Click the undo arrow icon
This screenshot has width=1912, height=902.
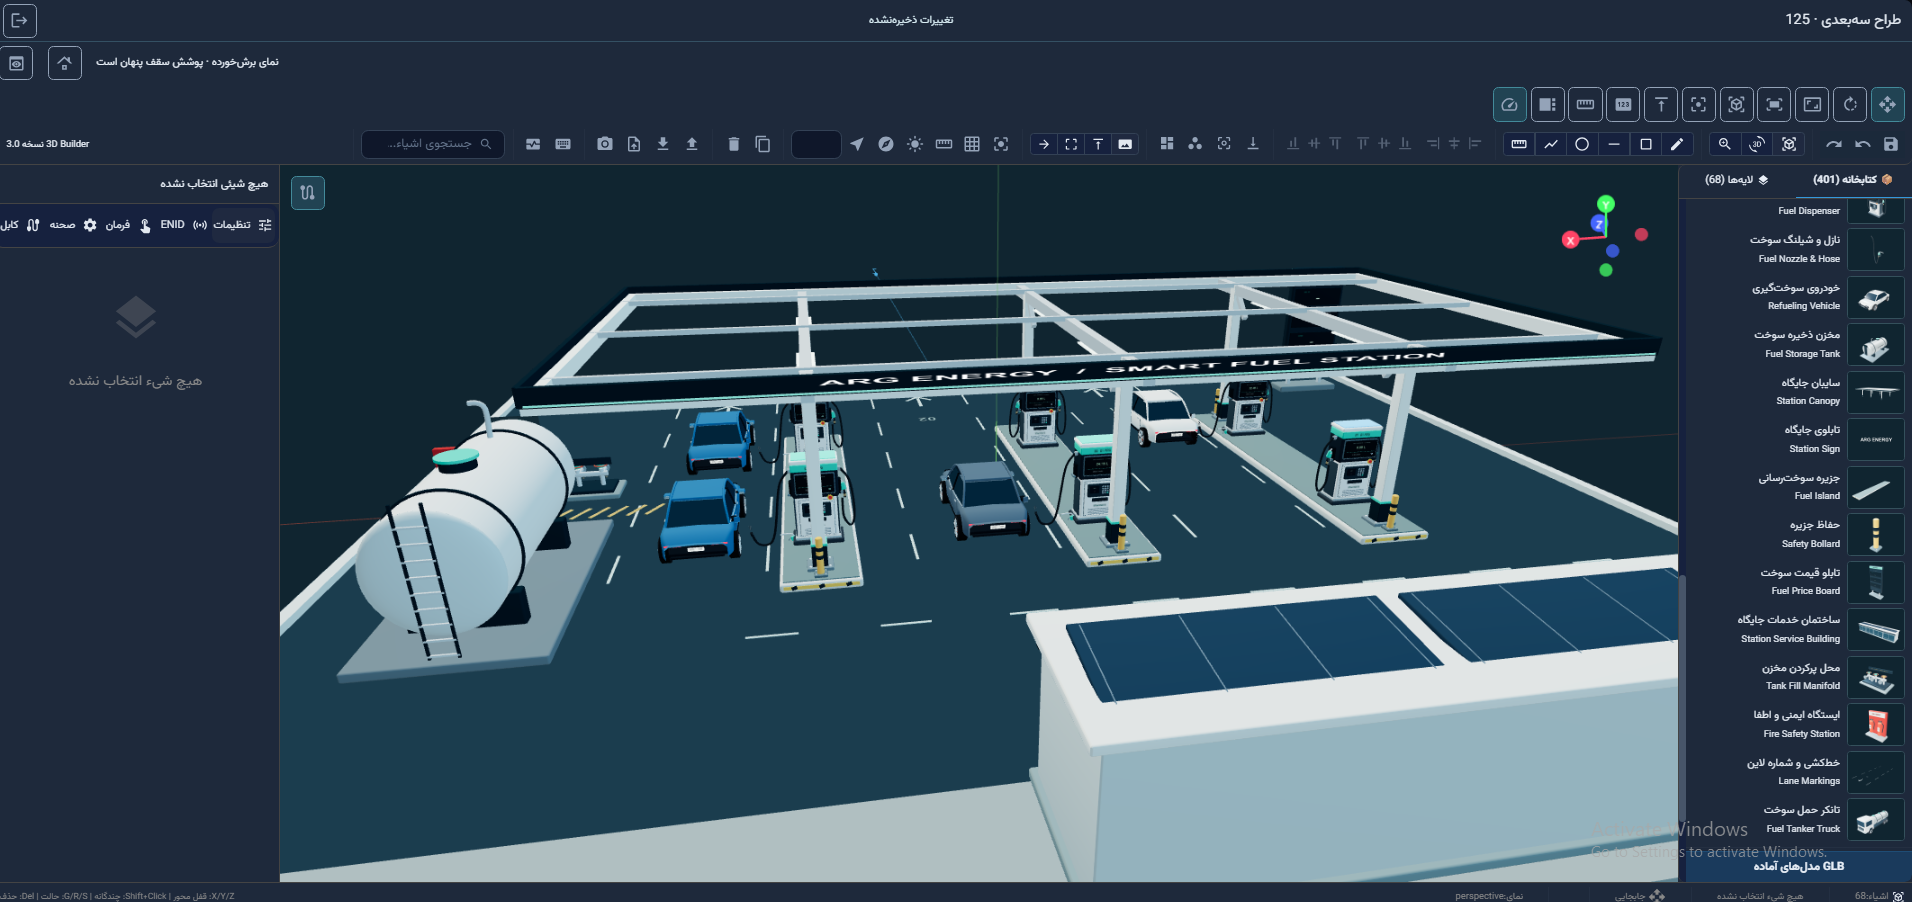coord(1862,144)
